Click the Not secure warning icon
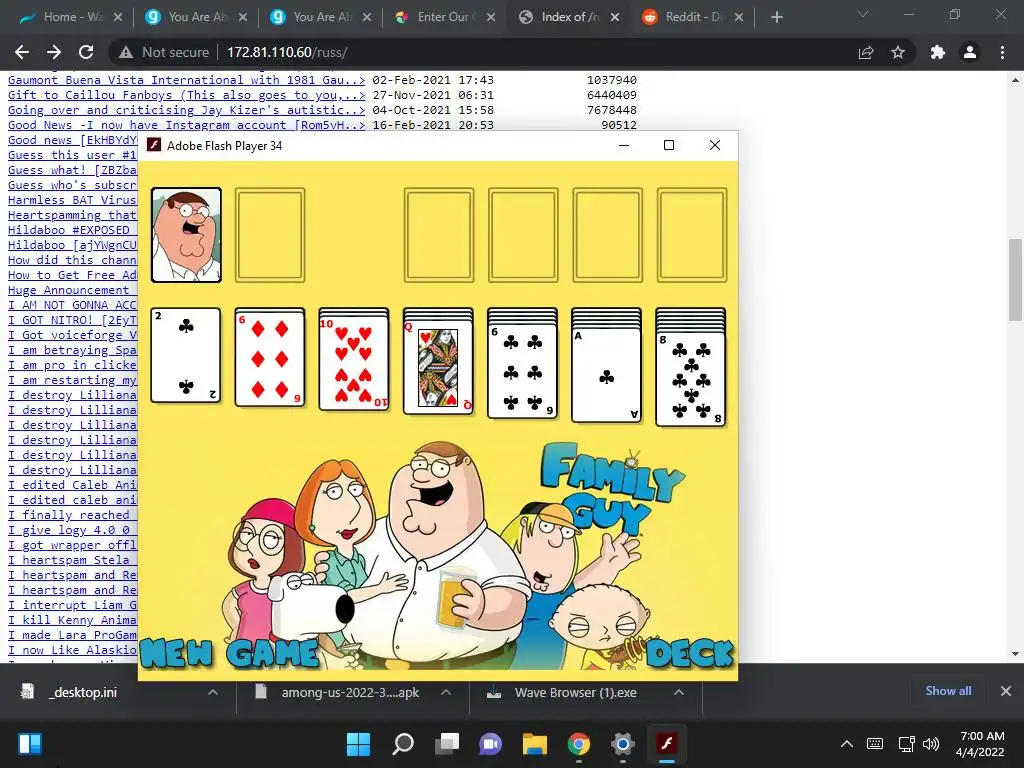The image size is (1024, 768). [126, 52]
